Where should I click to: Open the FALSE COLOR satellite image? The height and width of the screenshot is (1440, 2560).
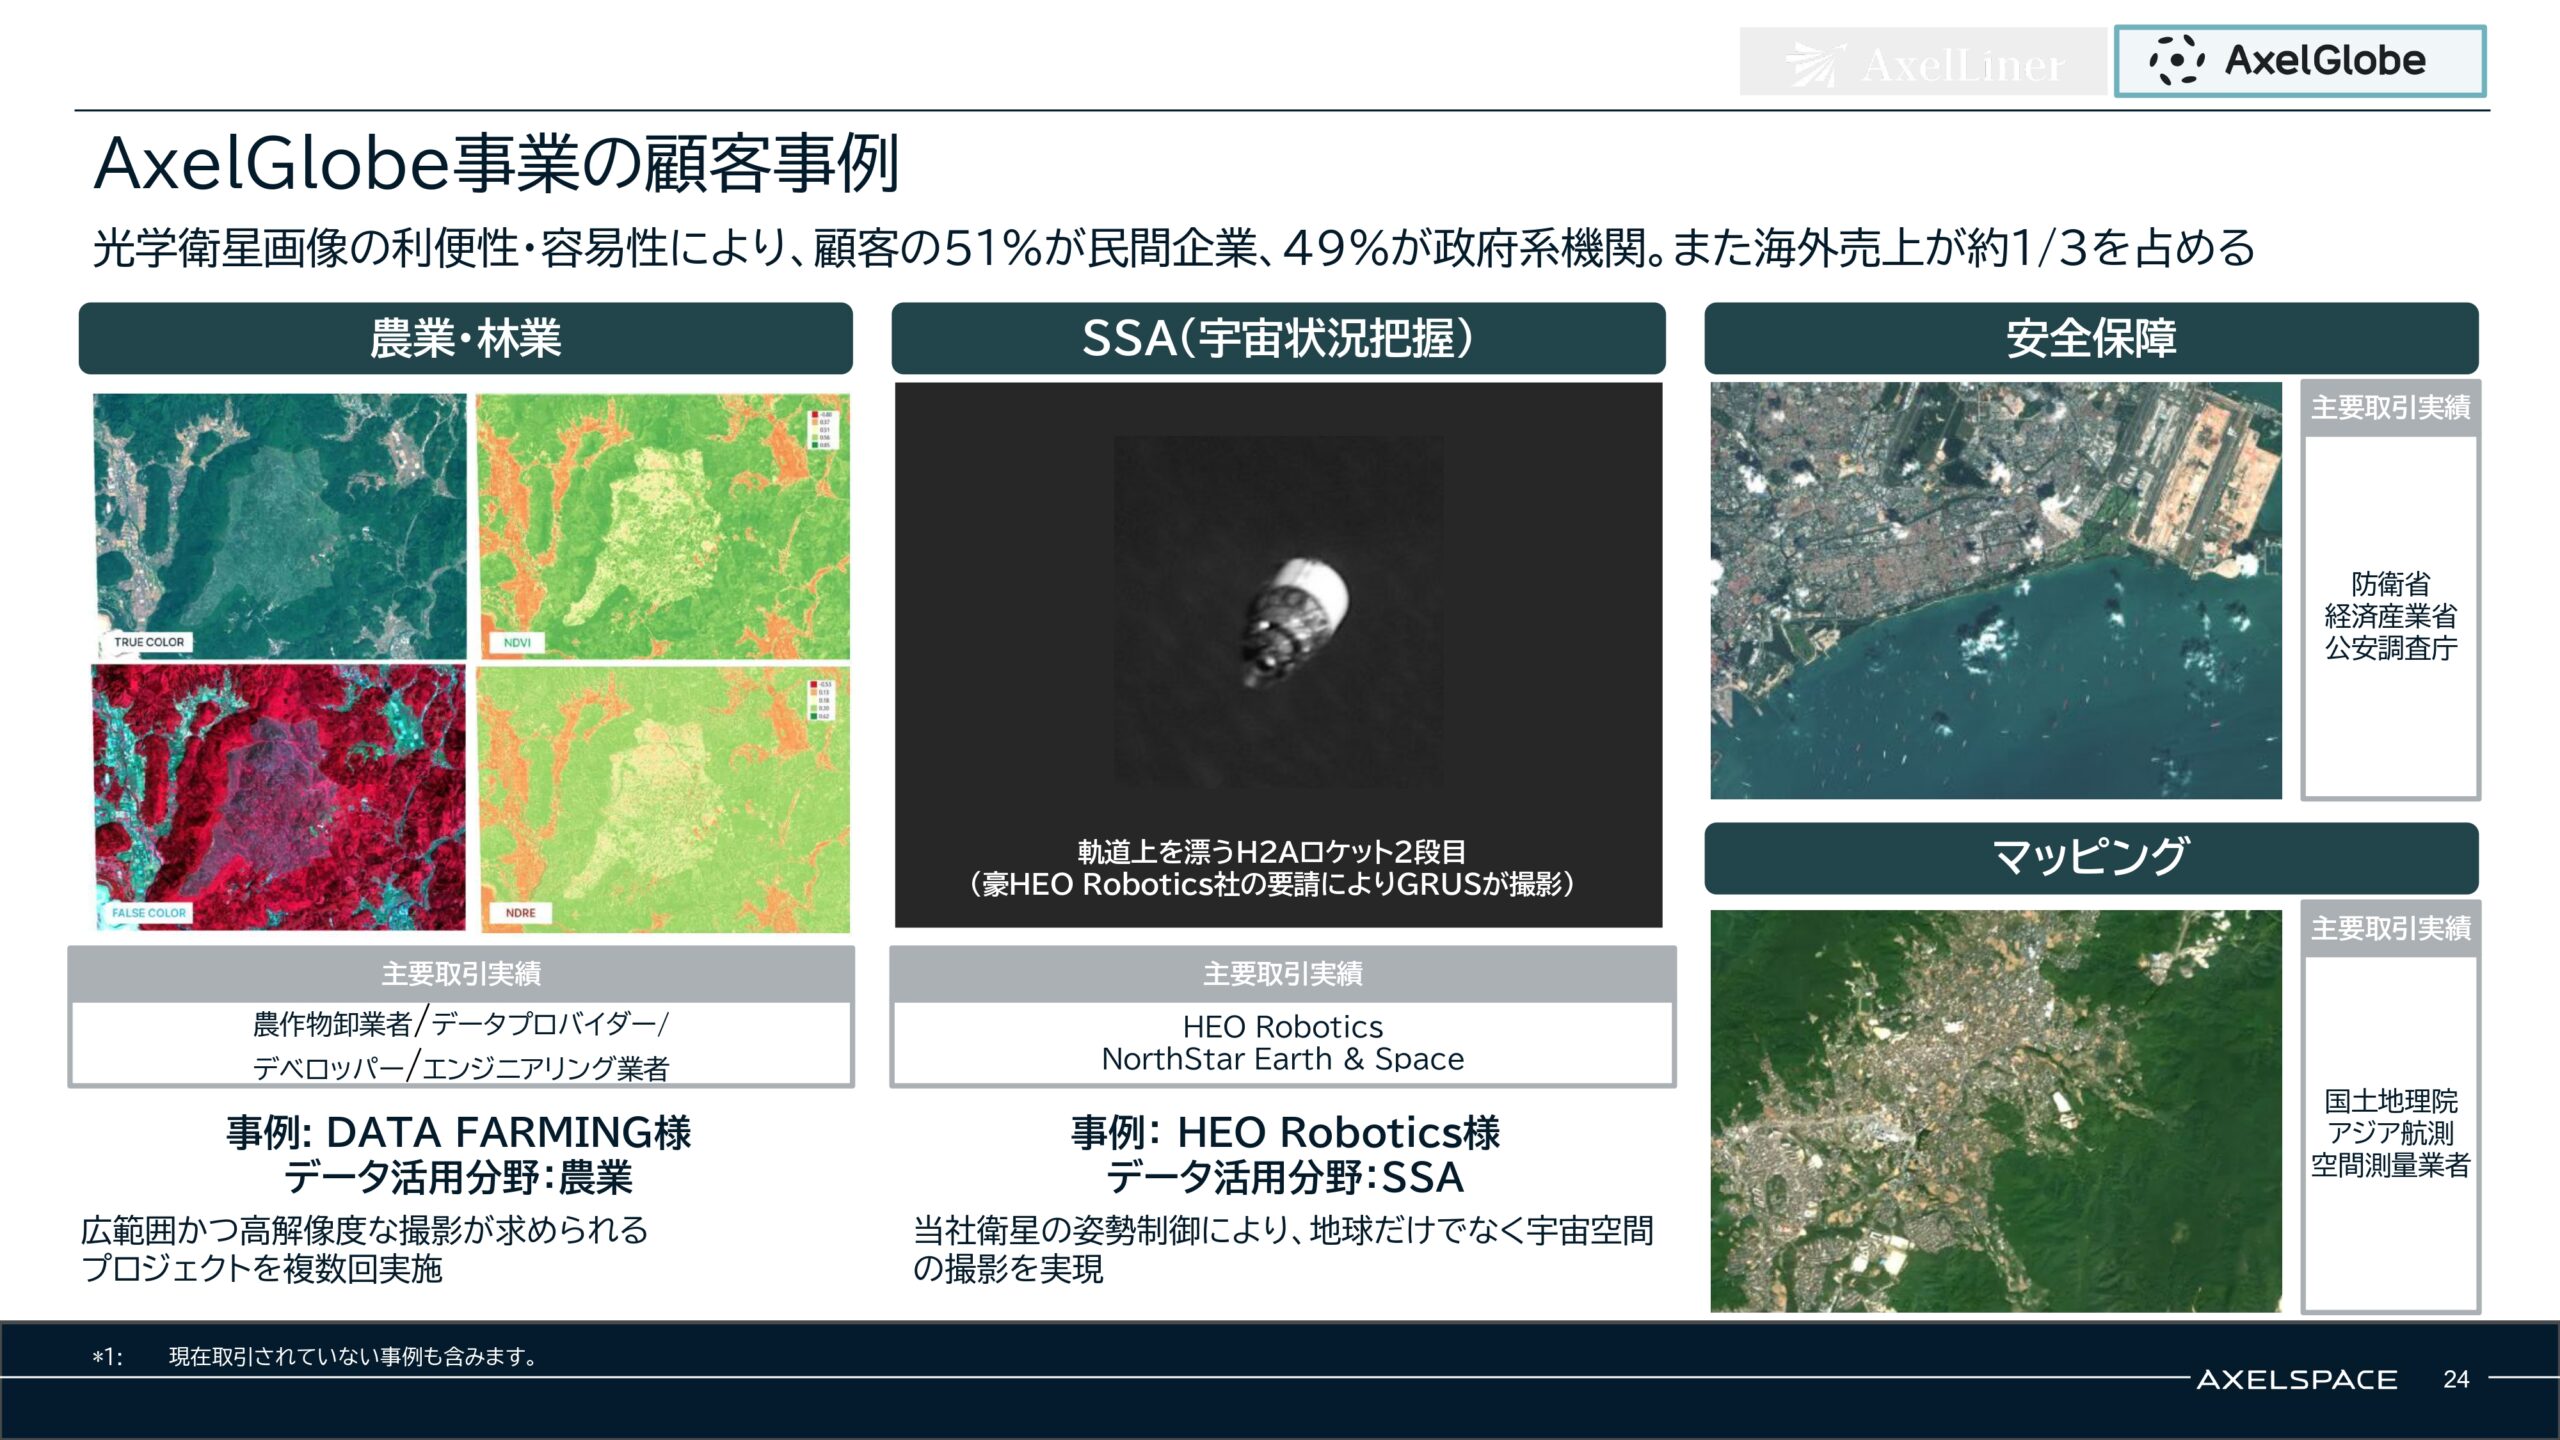[279, 798]
